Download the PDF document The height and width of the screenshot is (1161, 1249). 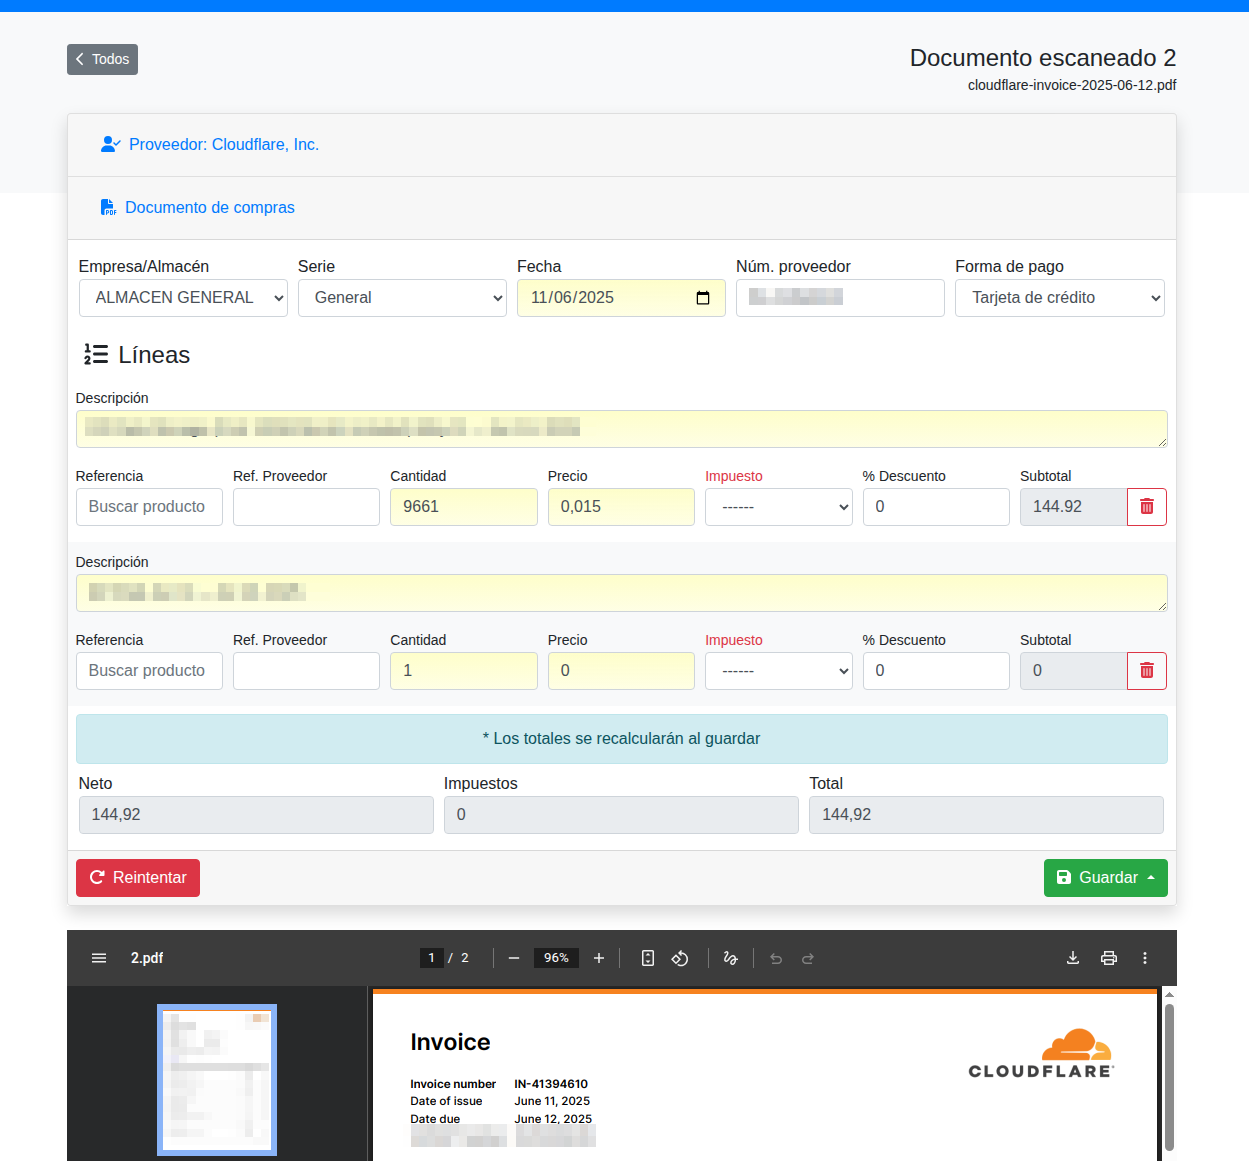(1073, 958)
